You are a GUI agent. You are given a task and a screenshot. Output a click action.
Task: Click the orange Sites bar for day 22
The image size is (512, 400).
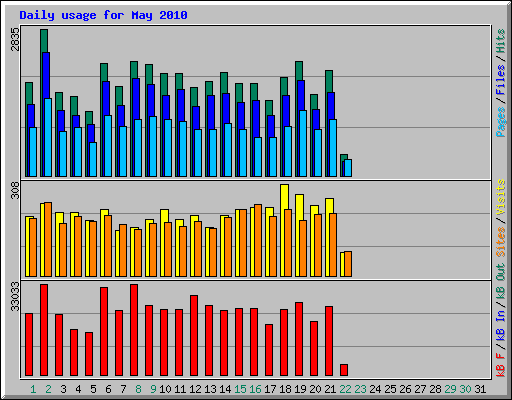point(348,264)
